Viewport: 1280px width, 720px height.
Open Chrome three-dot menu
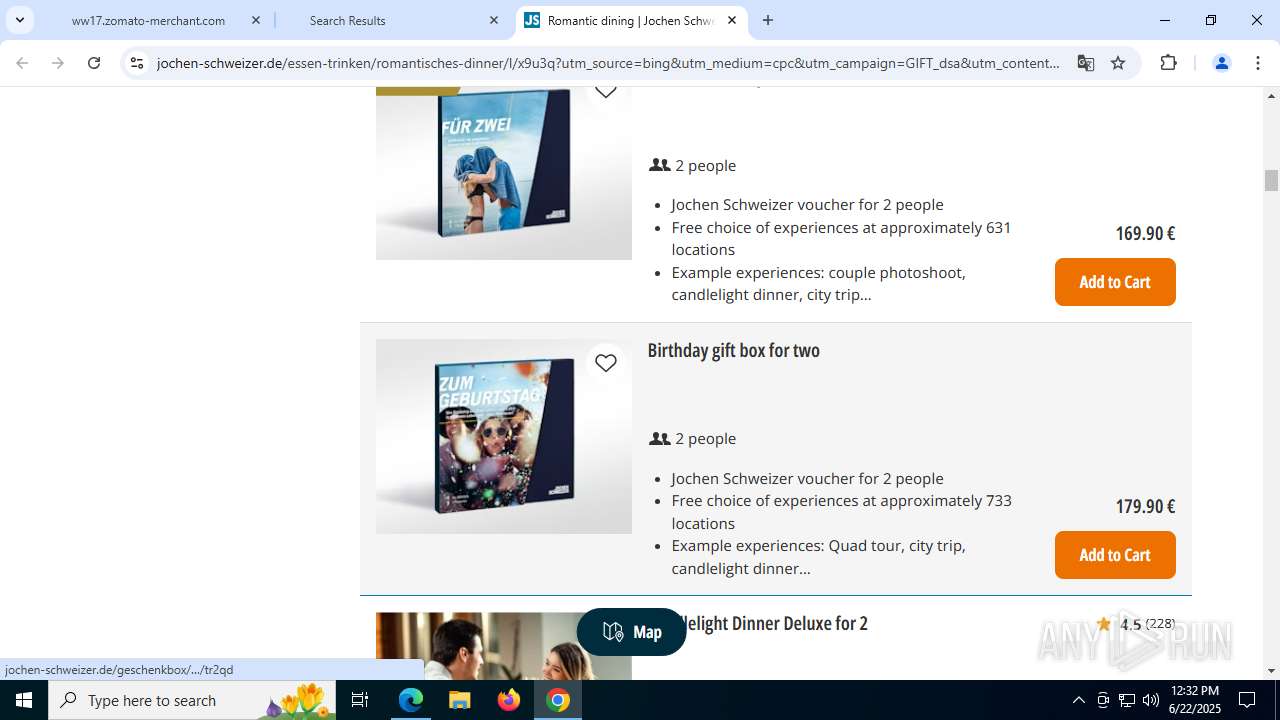[1257, 63]
